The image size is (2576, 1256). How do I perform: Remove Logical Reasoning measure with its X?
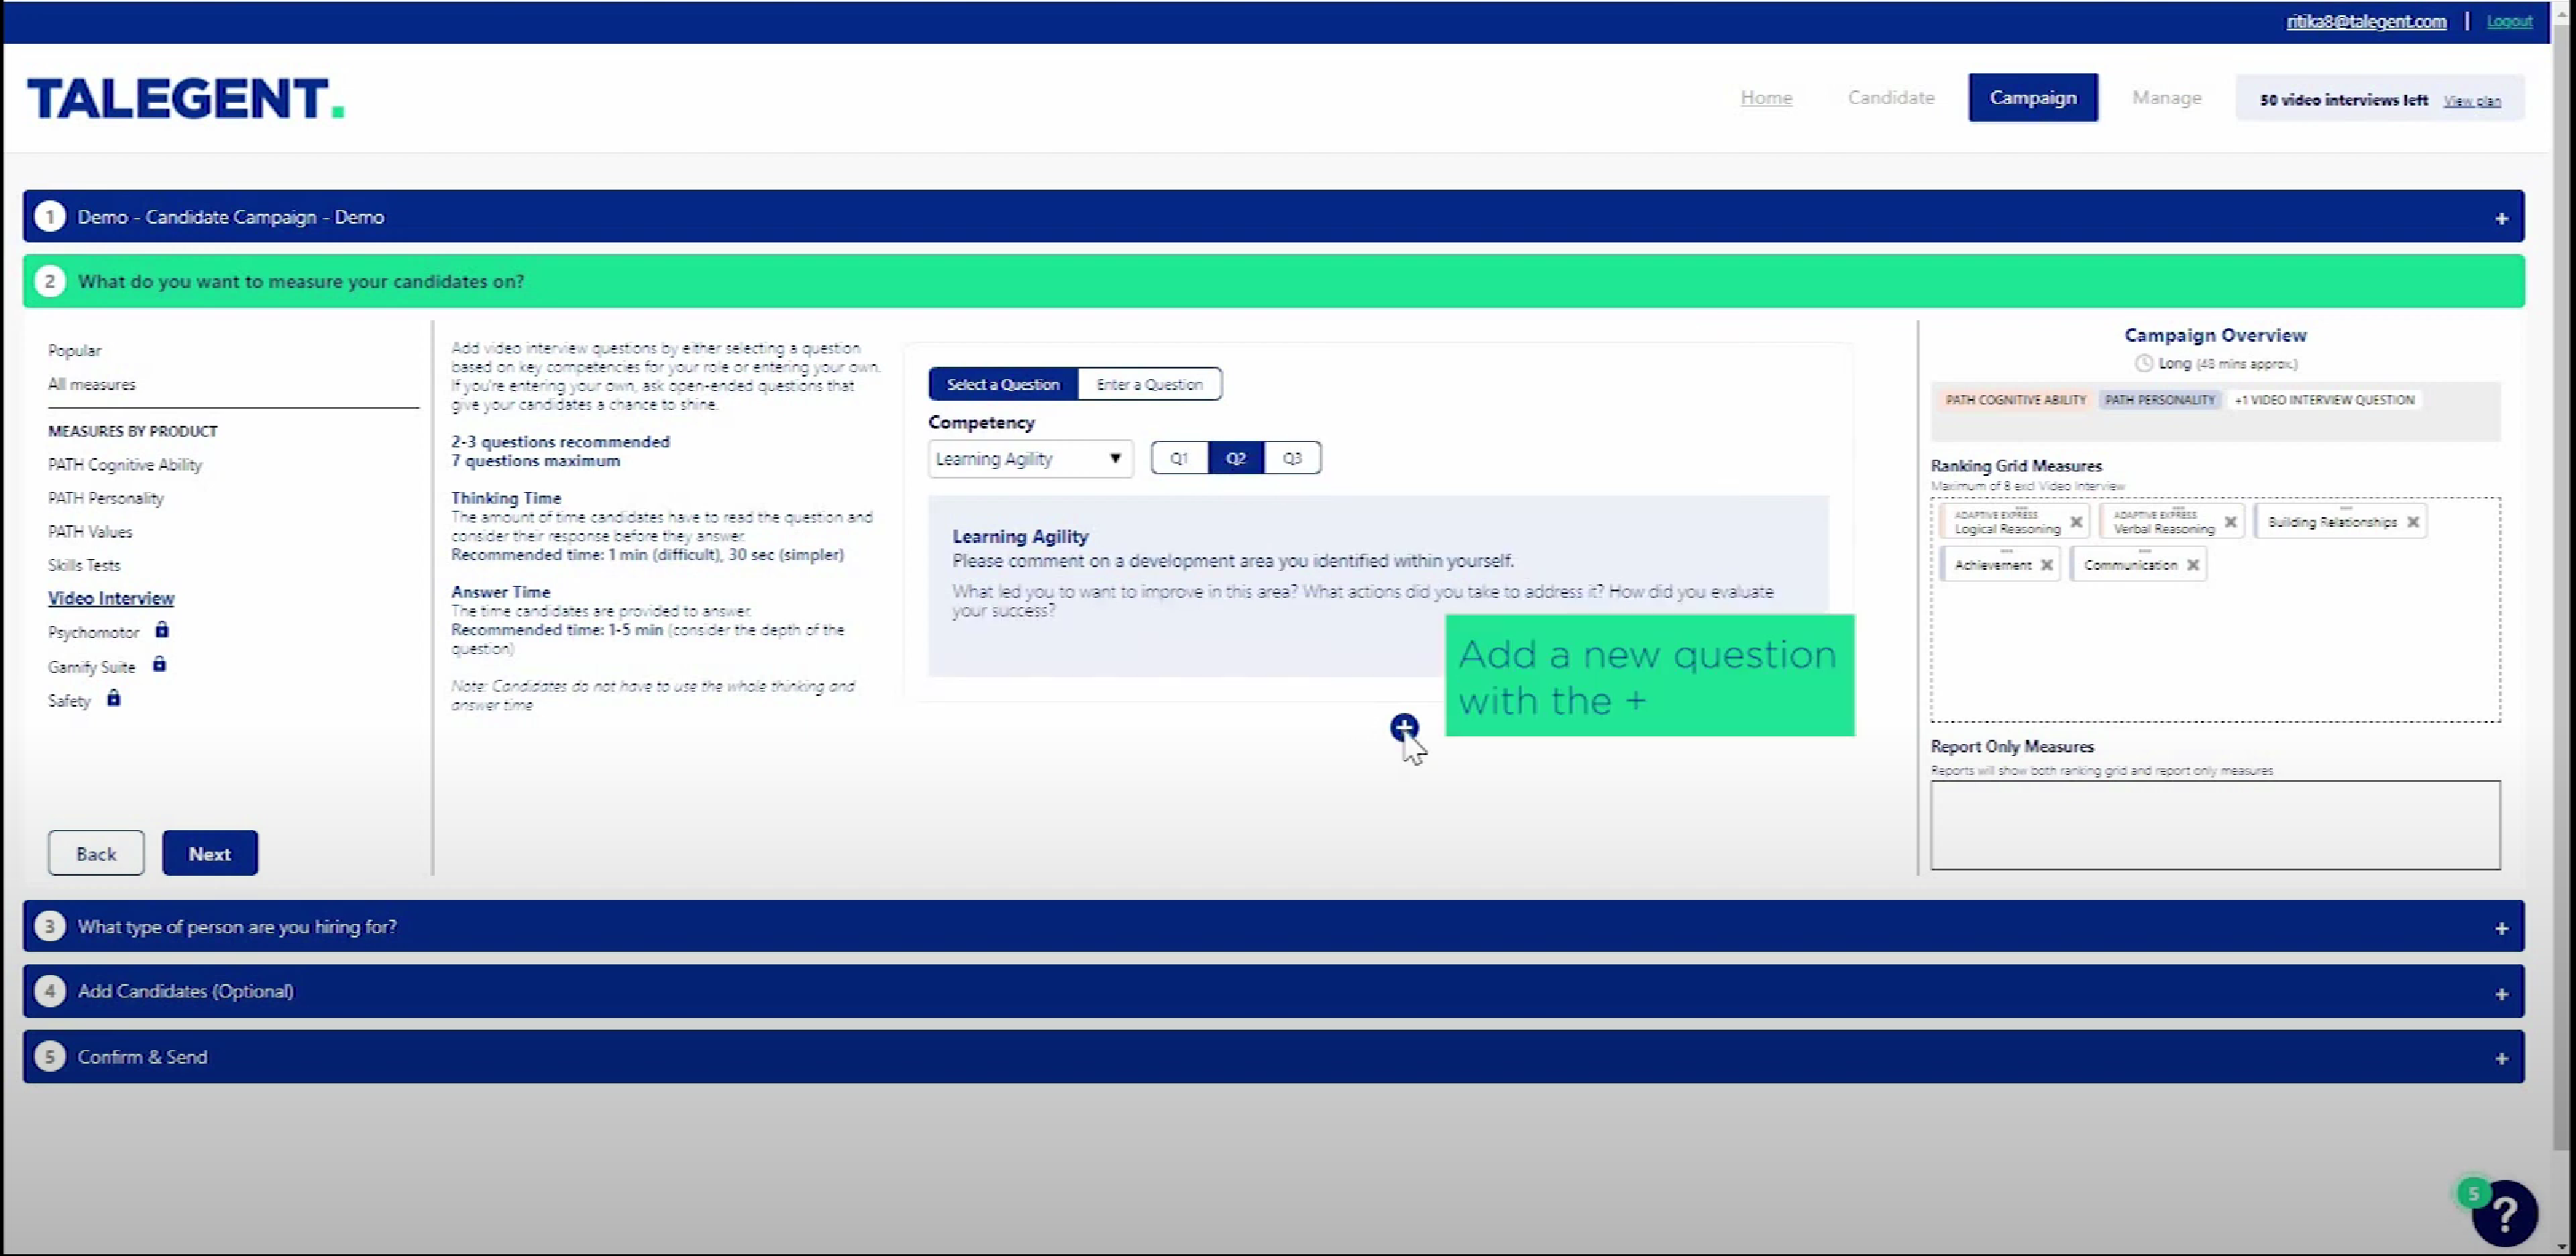coord(2076,522)
